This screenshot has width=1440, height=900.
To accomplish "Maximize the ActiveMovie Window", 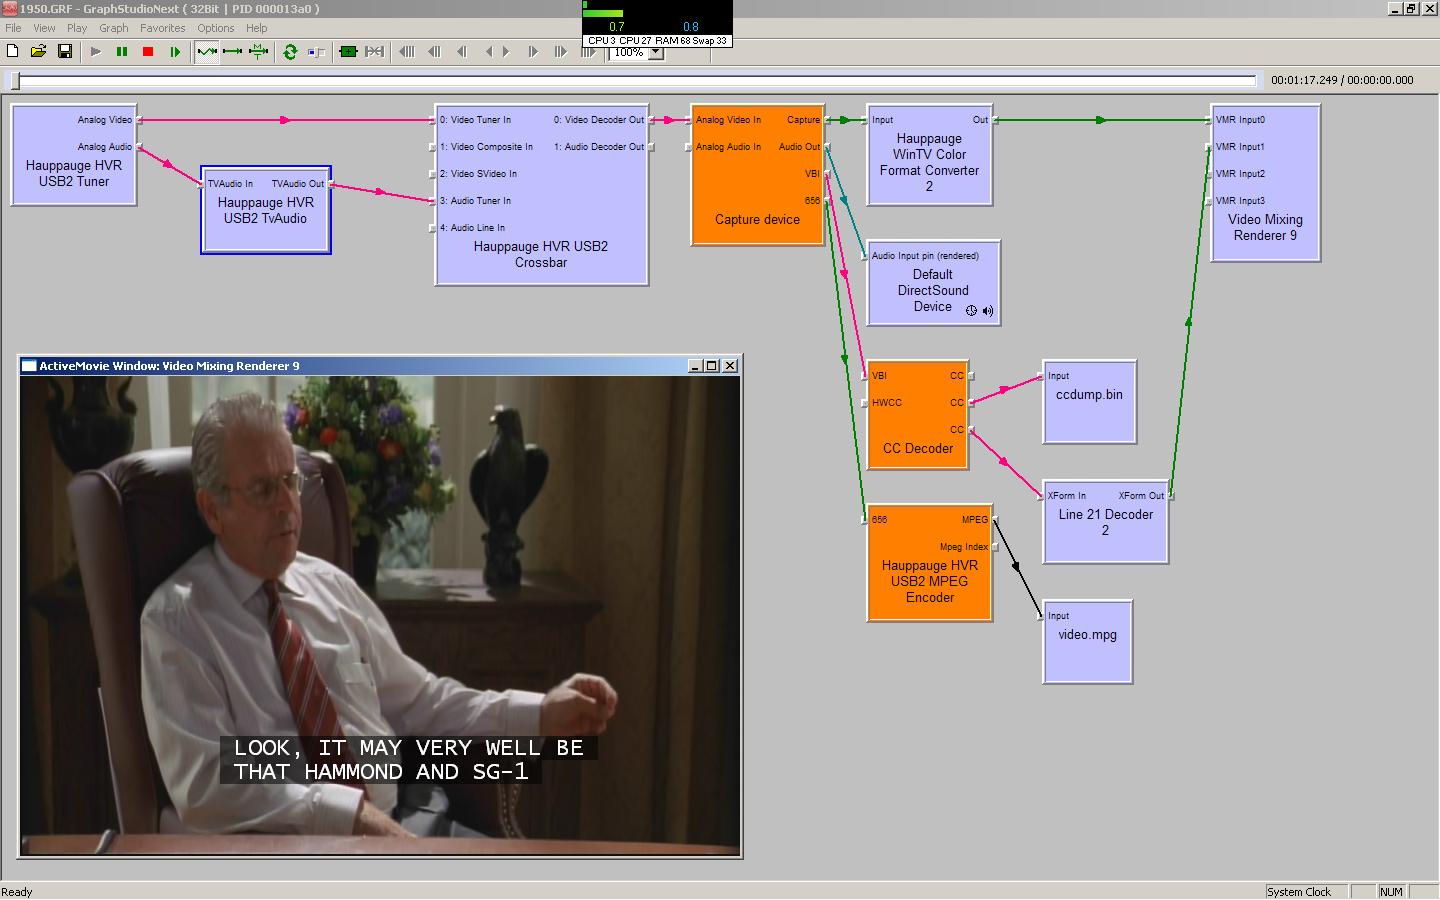I will (x=712, y=366).
